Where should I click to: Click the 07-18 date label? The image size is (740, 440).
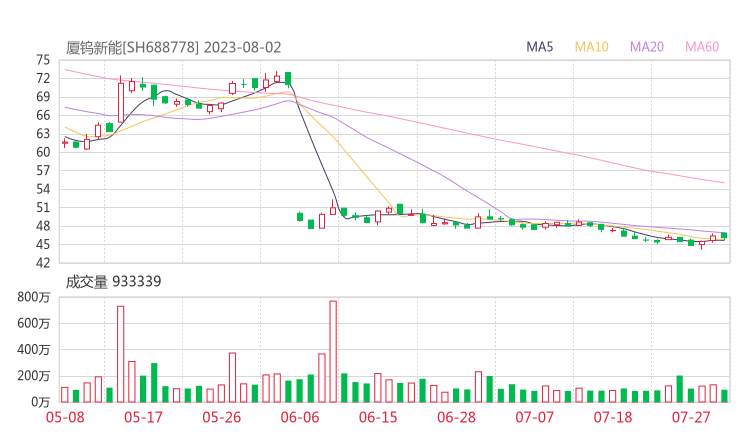pos(613,417)
